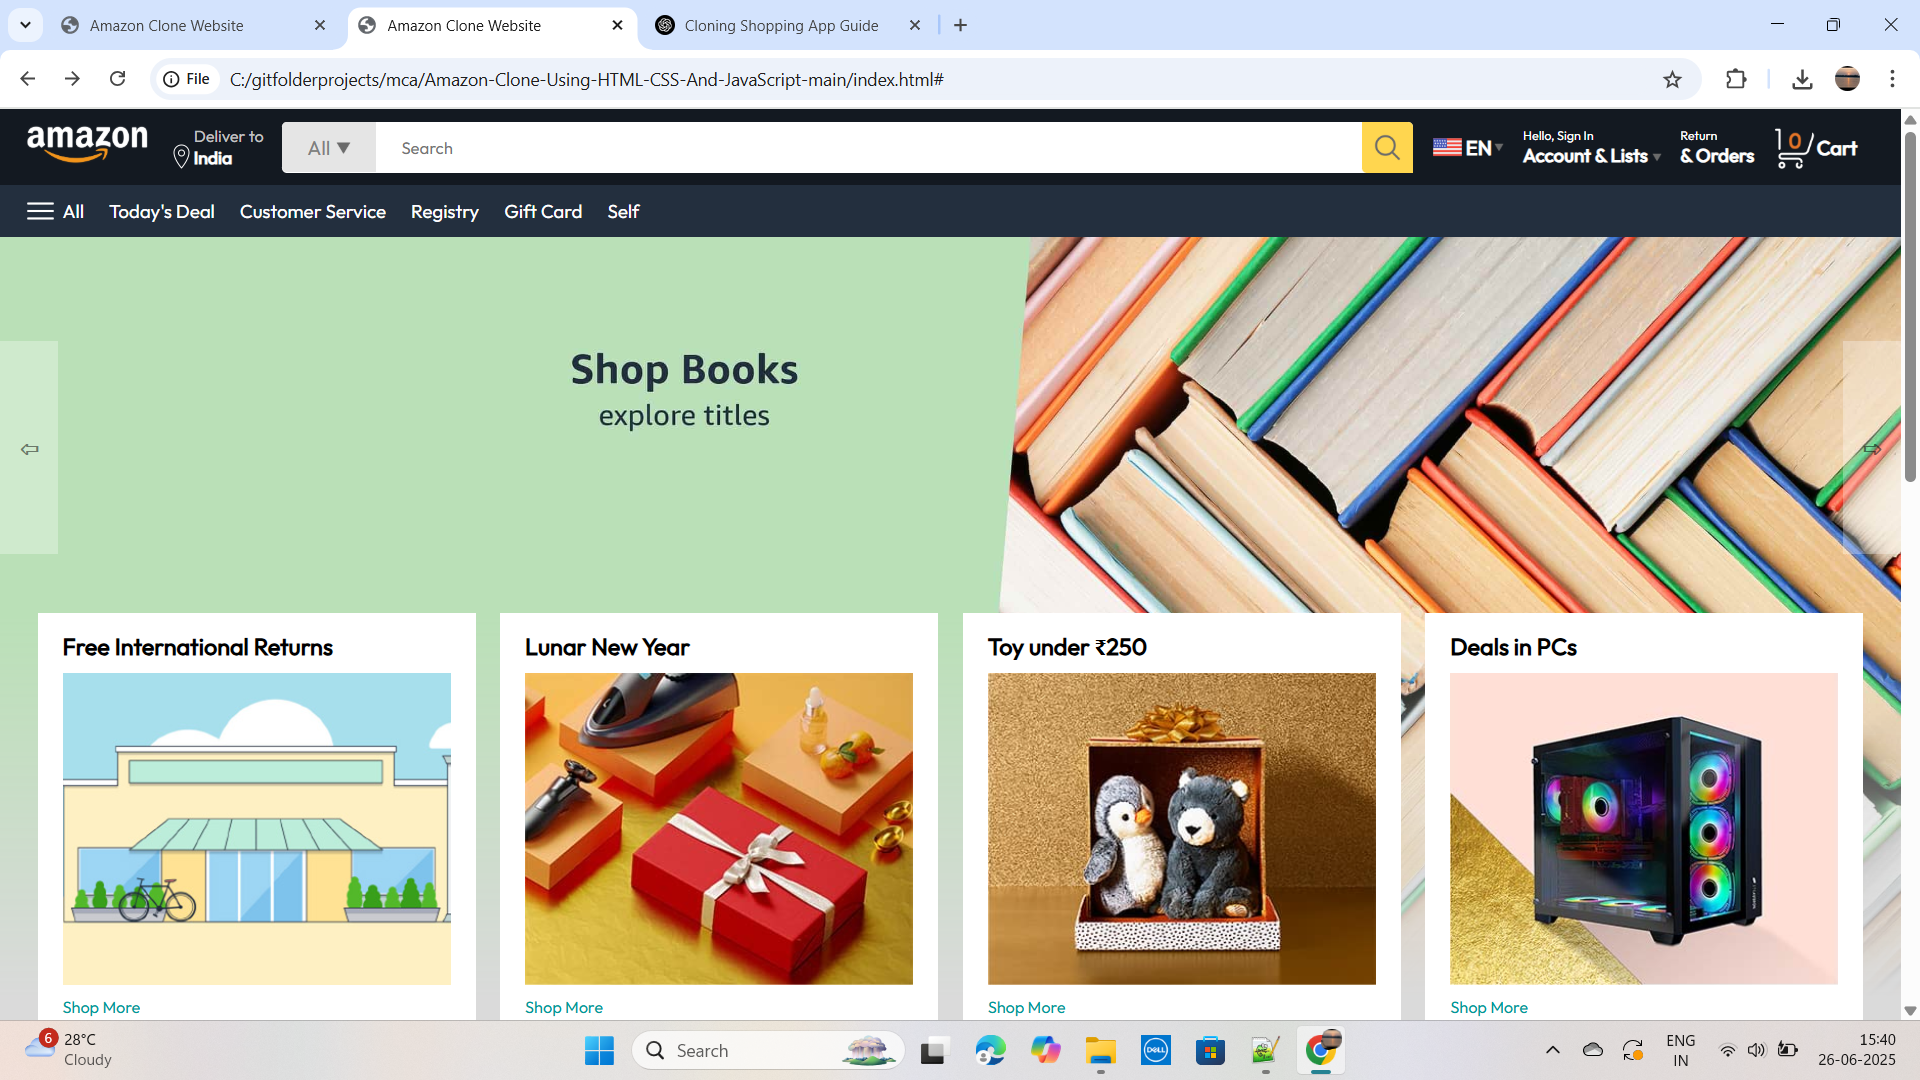Switch to the Cloning Shopping App Guide tab
The height and width of the screenshot is (1080, 1920).
click(x=781, y=25)
